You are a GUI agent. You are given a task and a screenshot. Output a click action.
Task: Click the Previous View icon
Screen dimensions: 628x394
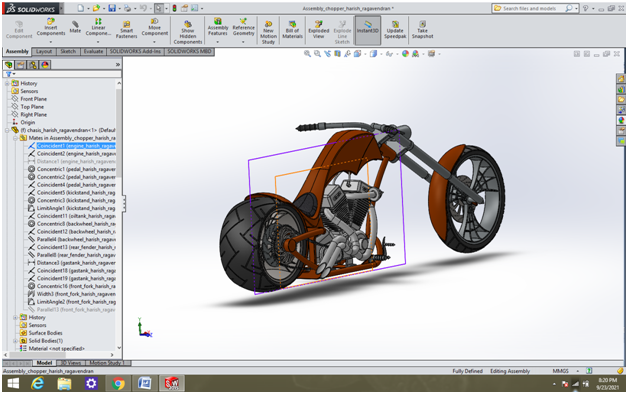click(328, 54)
